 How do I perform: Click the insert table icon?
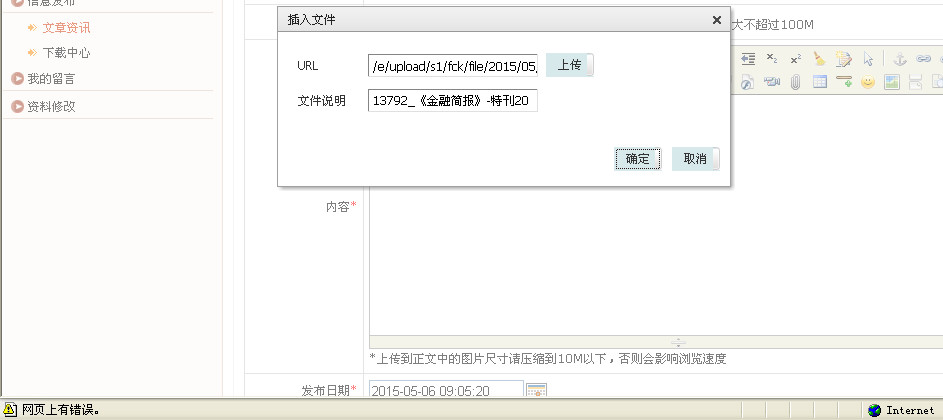tap(820, 82)
